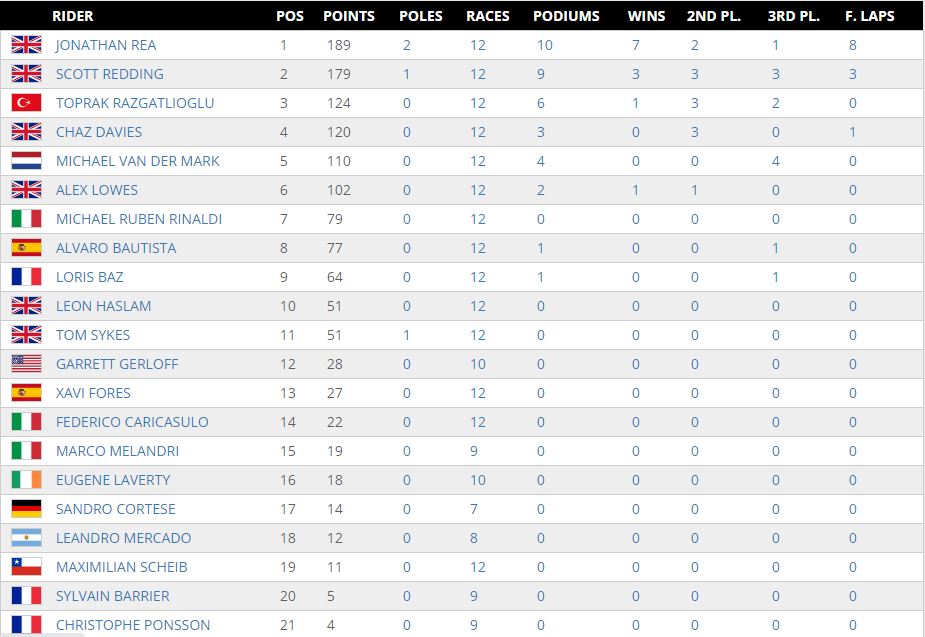Click the F. LAPS column header
Viewport: 925px width, 637px height.
(x=870, y=16)
